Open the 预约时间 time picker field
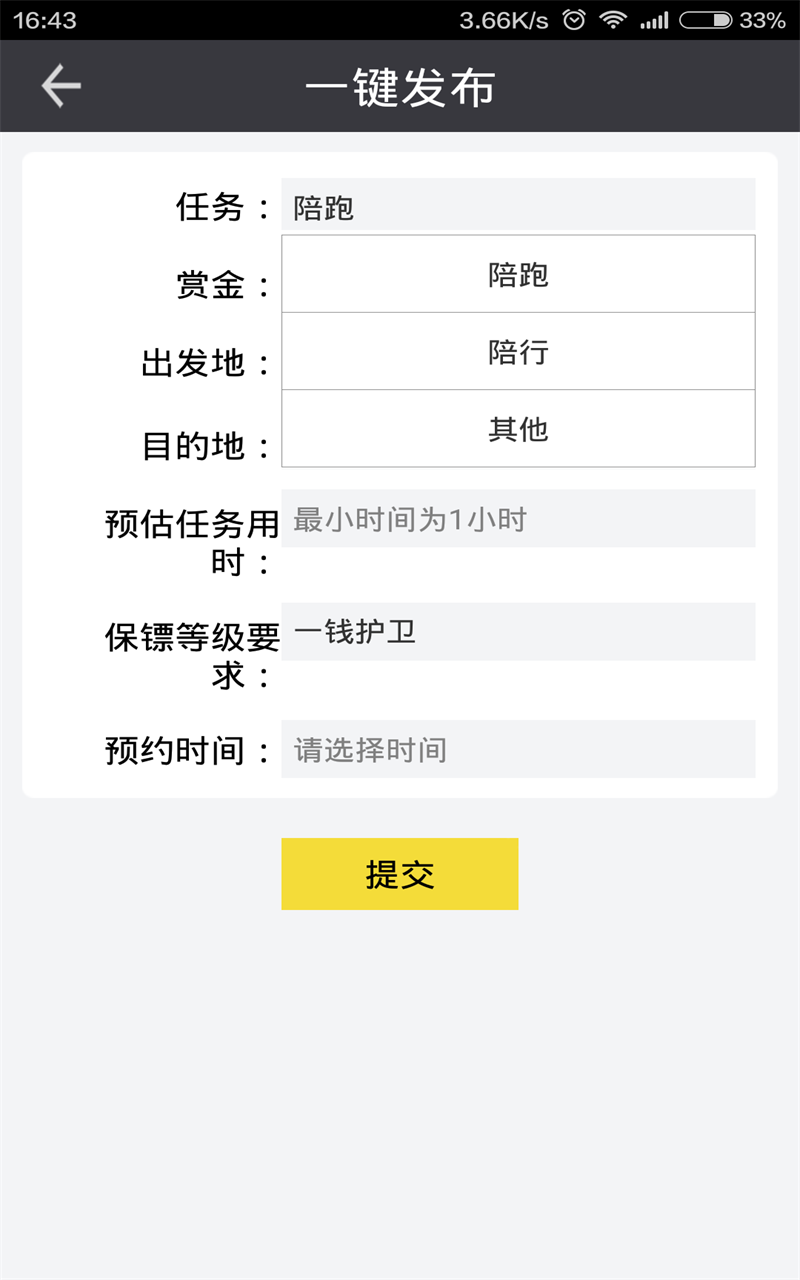 tap(517, 749)
